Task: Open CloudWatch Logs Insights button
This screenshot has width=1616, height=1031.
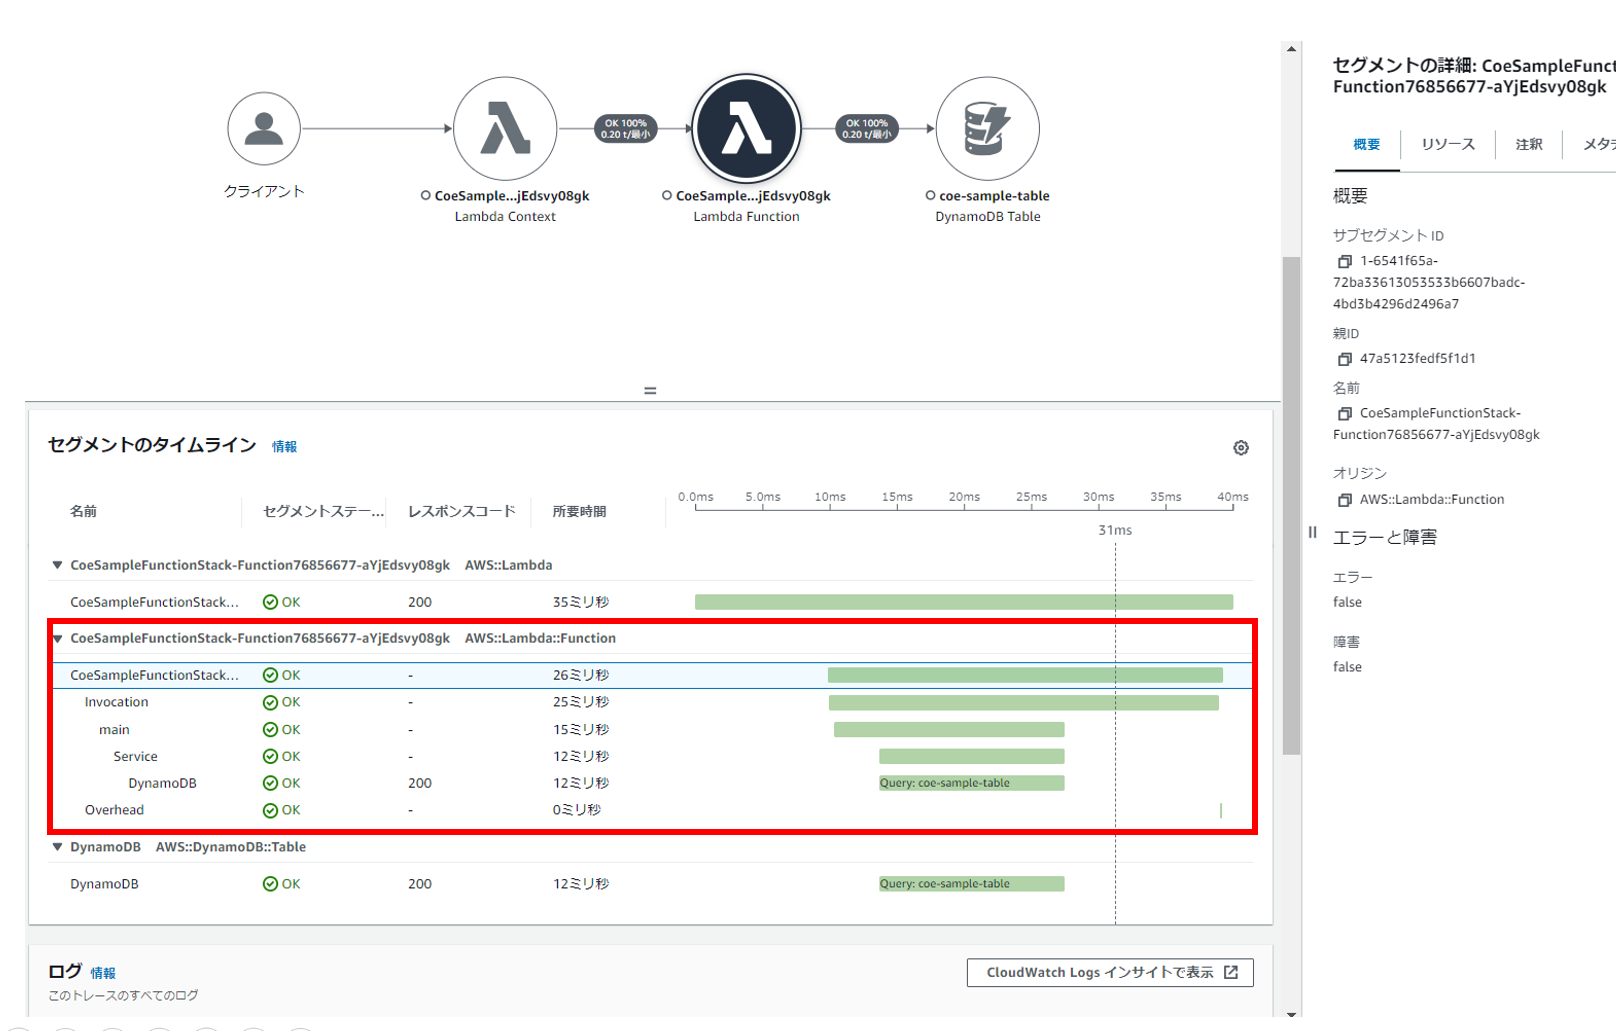Action: pyautogui.click(x=1110, y=972)
